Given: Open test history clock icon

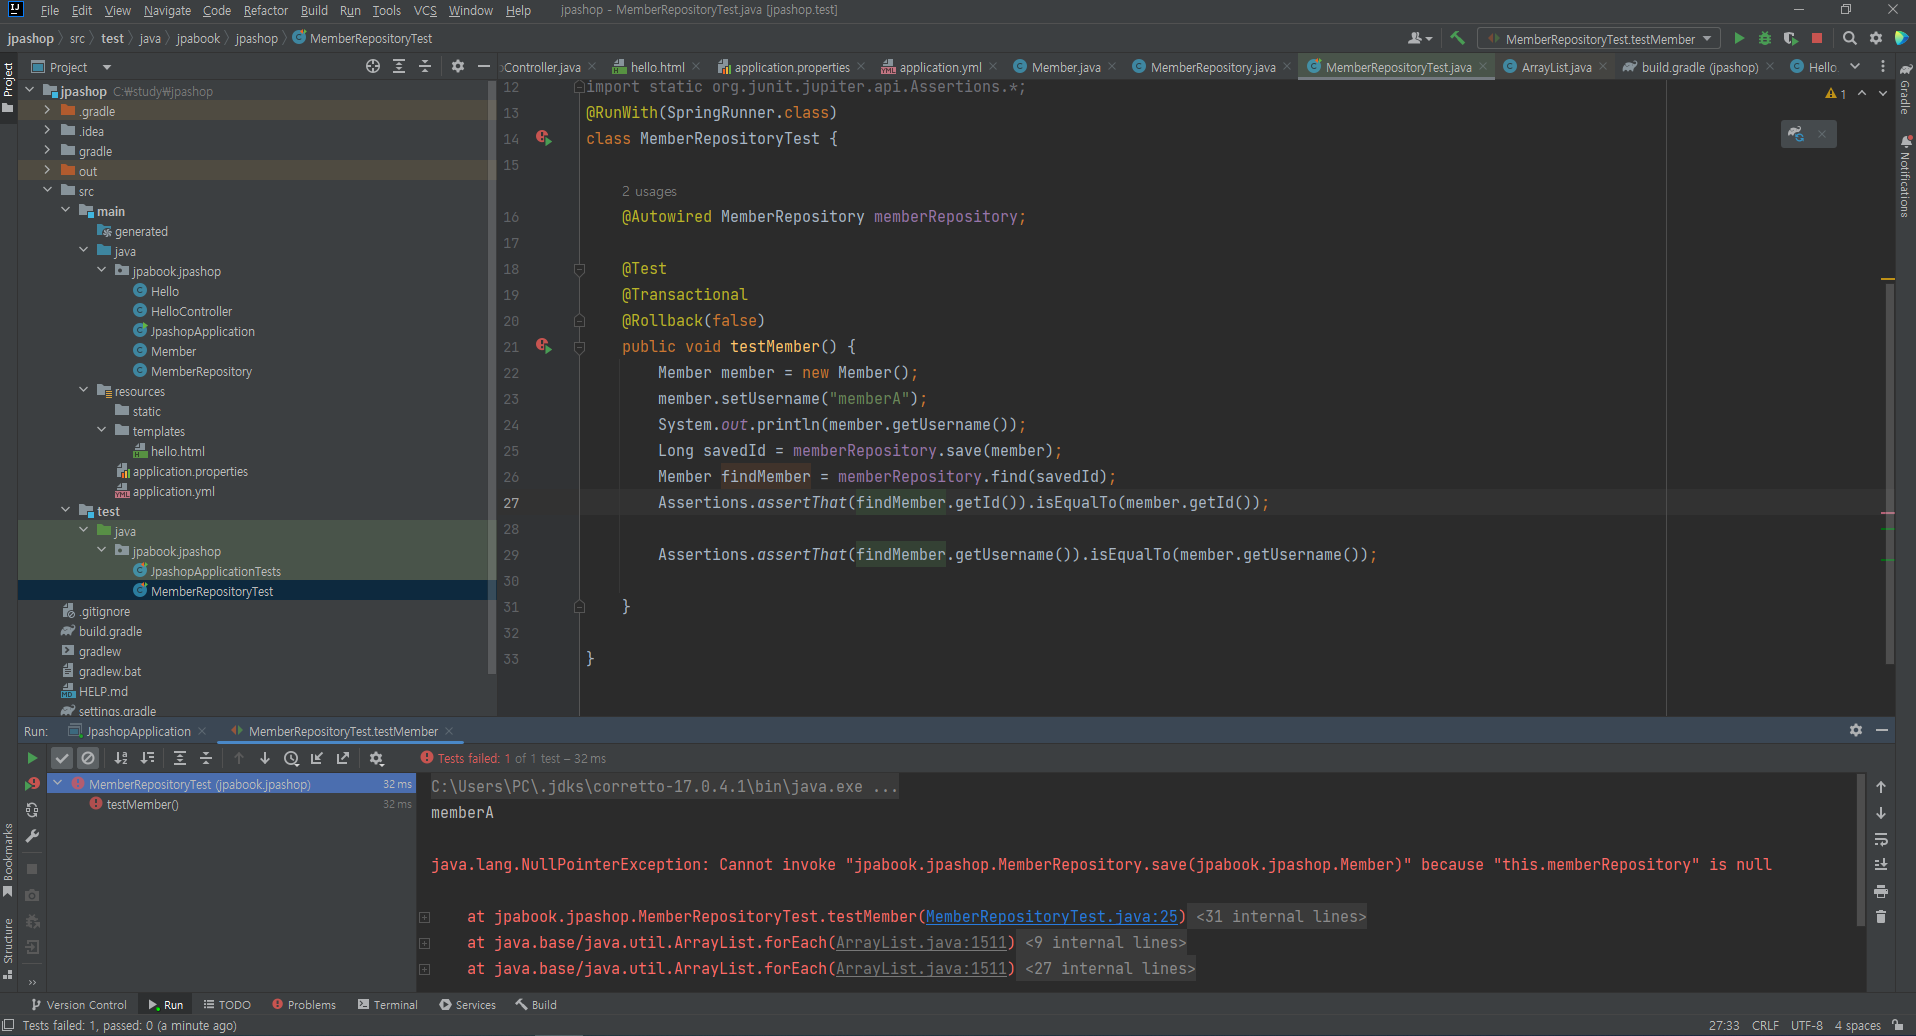Looking at the screenshot, I should (x=291, y=758).
